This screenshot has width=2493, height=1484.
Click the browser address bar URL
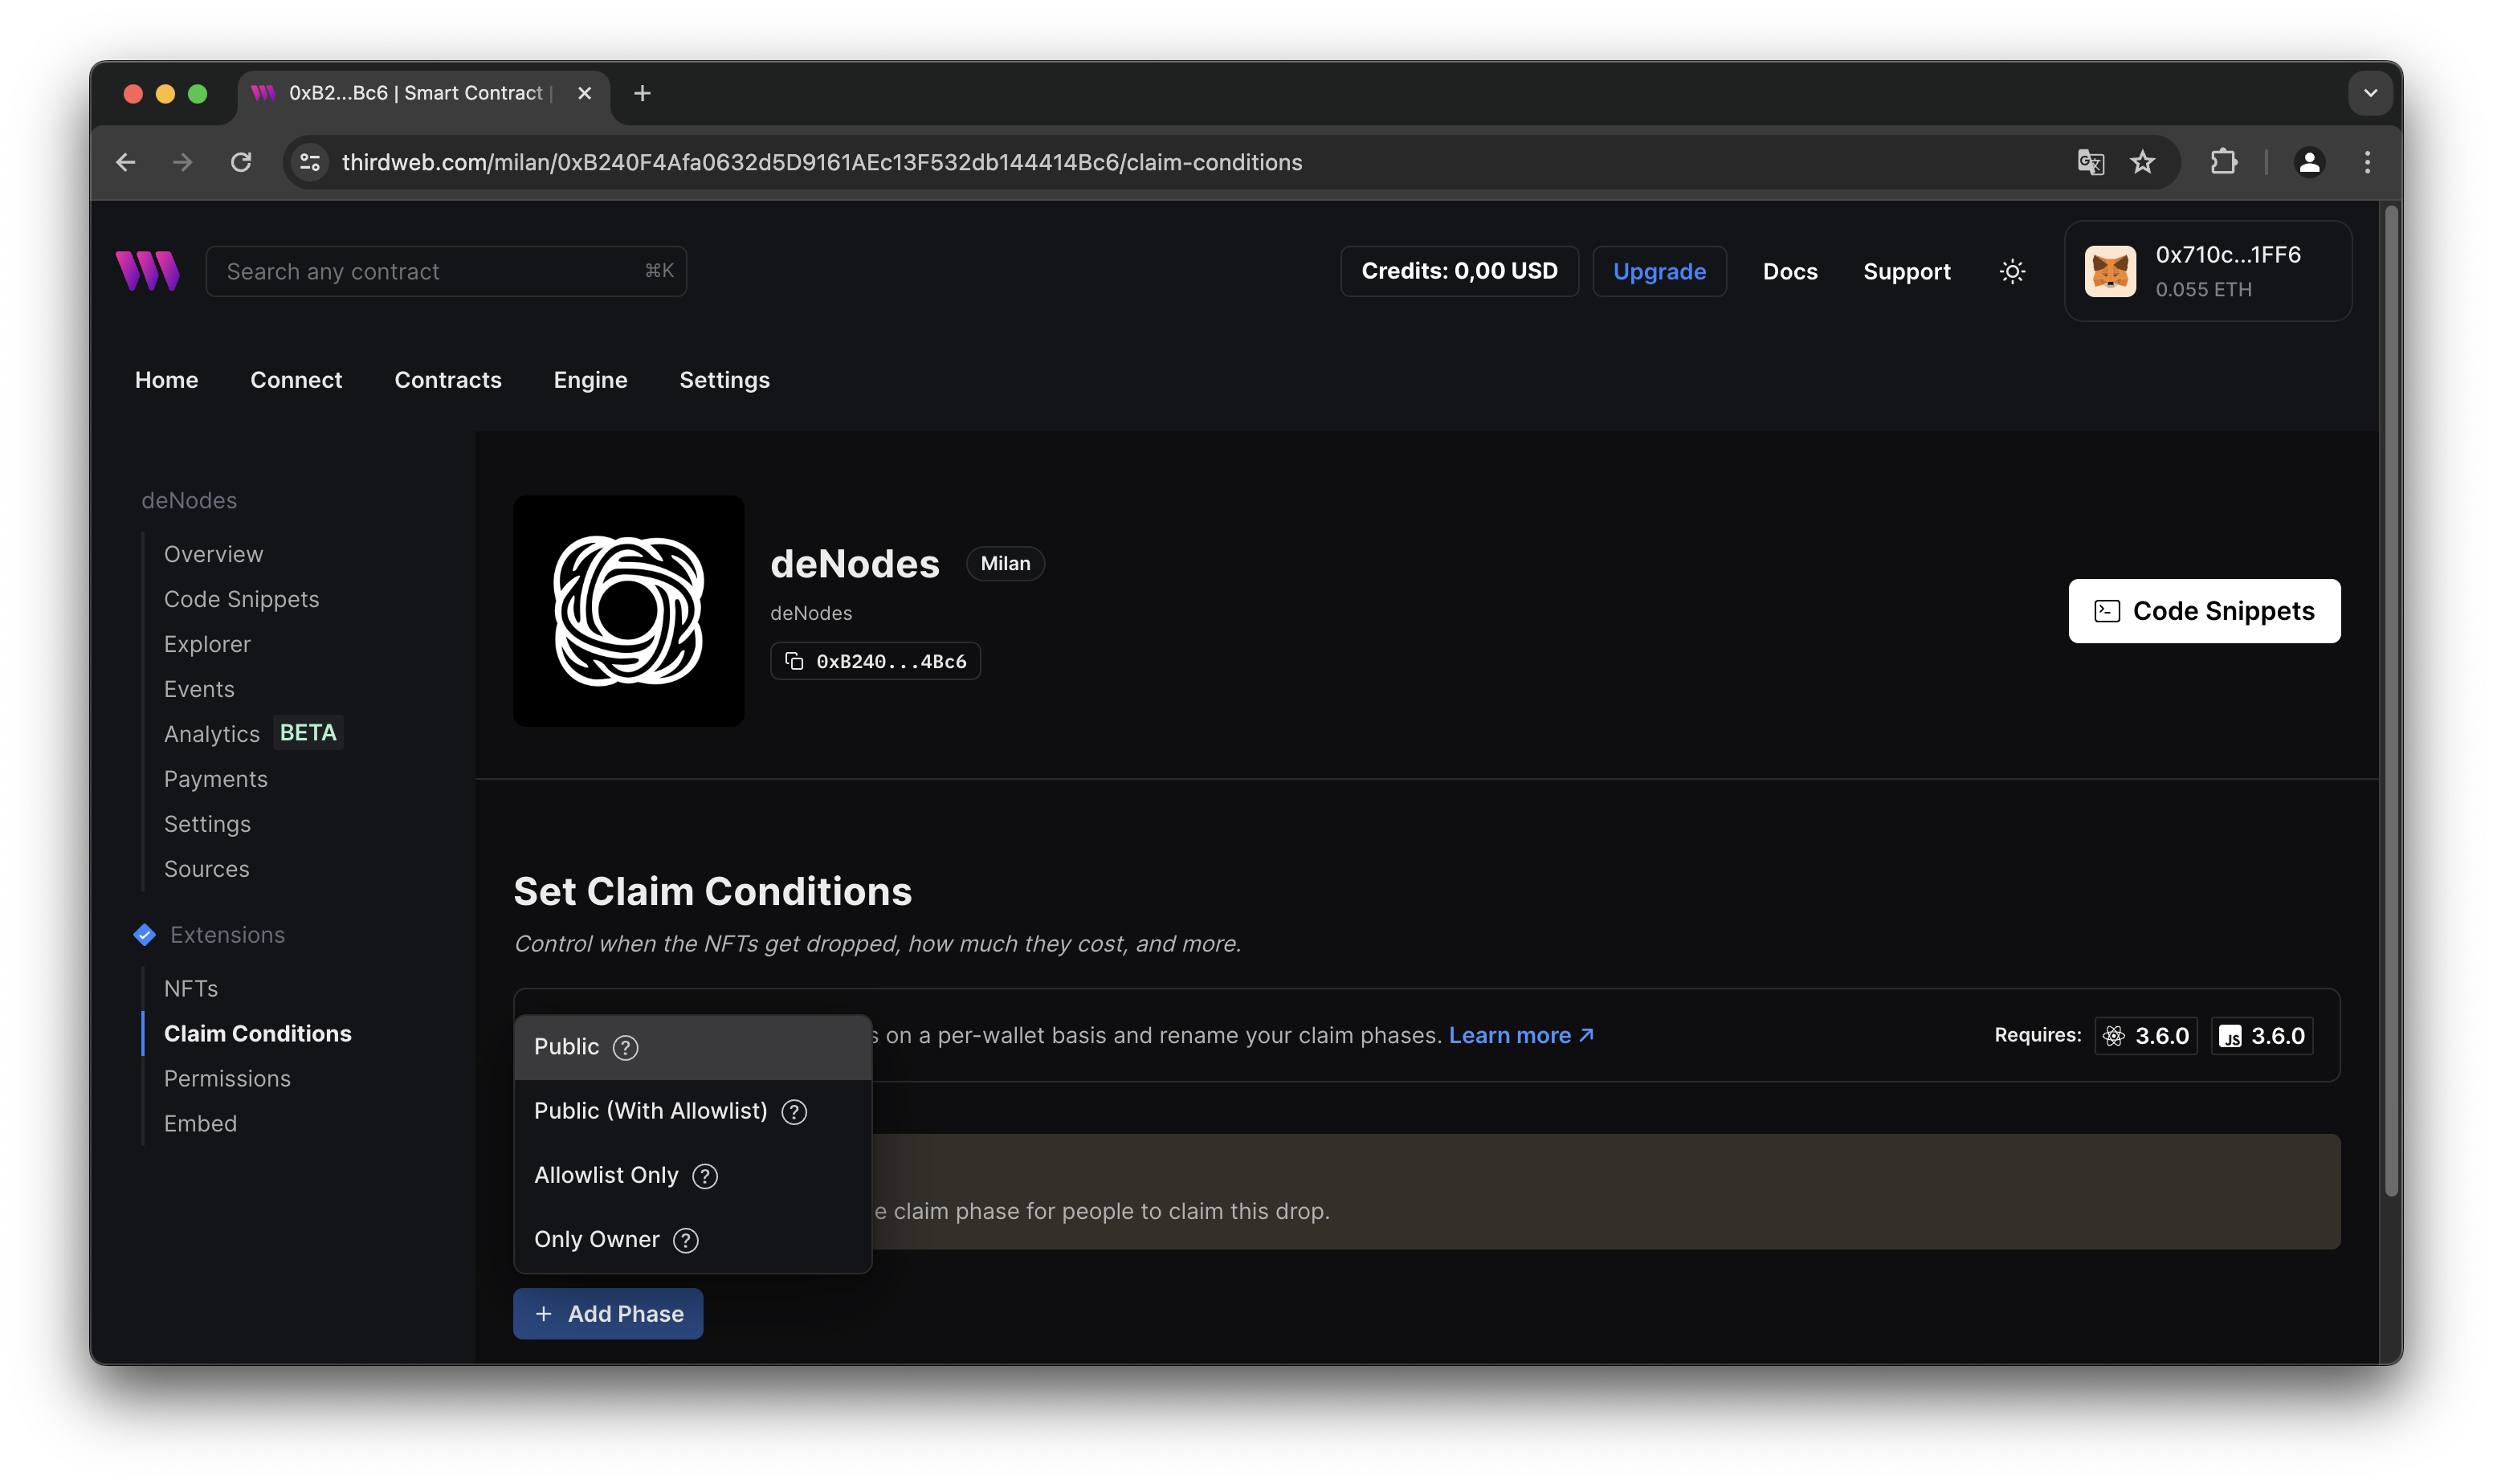[x=822, y=162]
